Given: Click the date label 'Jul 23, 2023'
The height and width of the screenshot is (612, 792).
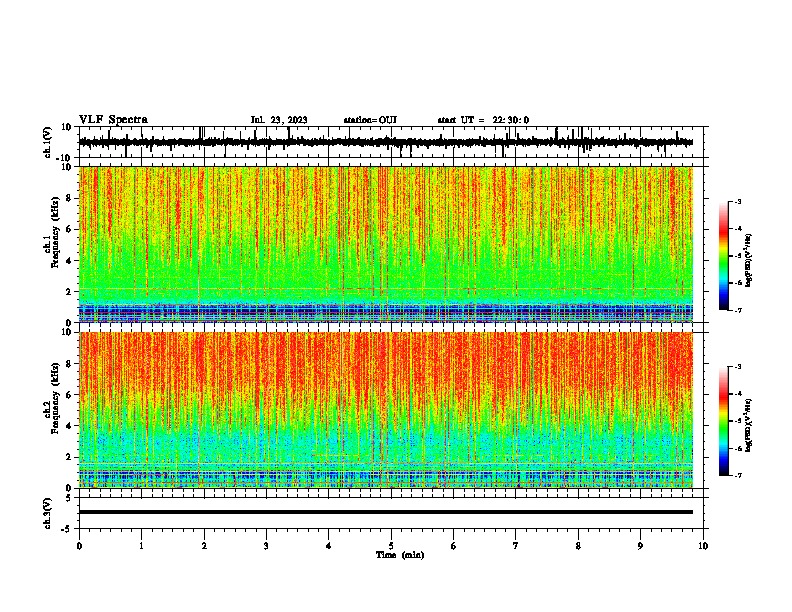Looking at the screenshot, I should (x=279, y=120).
